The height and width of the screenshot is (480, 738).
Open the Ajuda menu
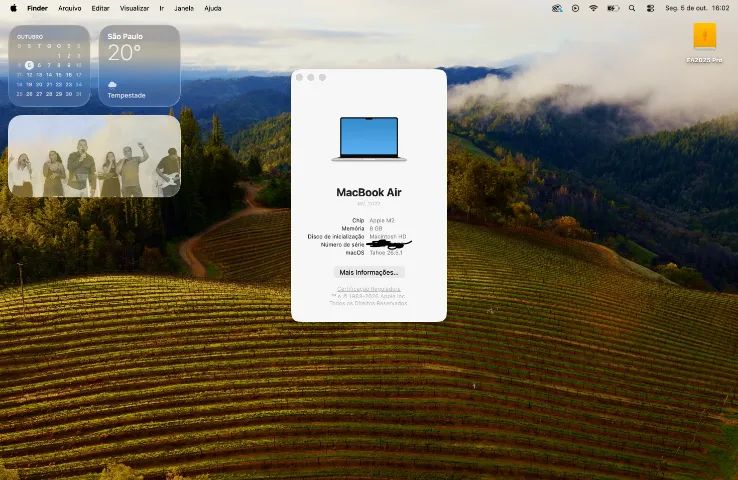(213, 8)
